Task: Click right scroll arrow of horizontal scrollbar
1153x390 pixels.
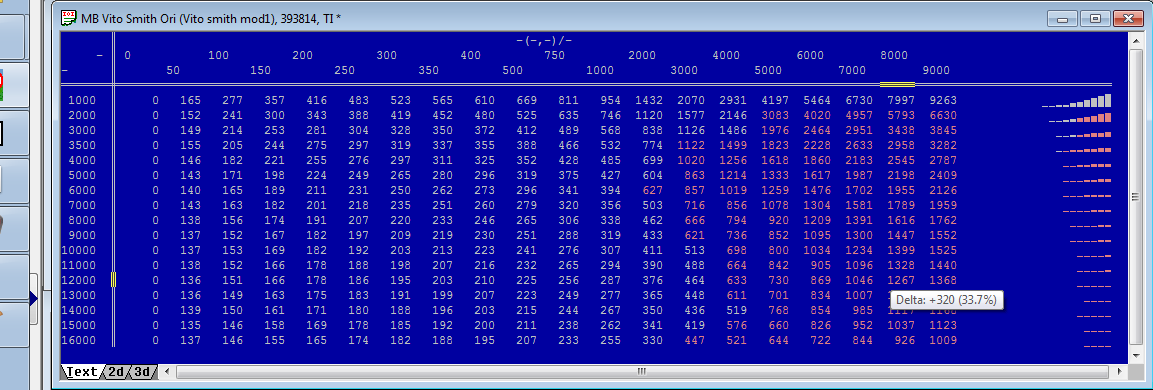Action: (x=1120, y=372)
